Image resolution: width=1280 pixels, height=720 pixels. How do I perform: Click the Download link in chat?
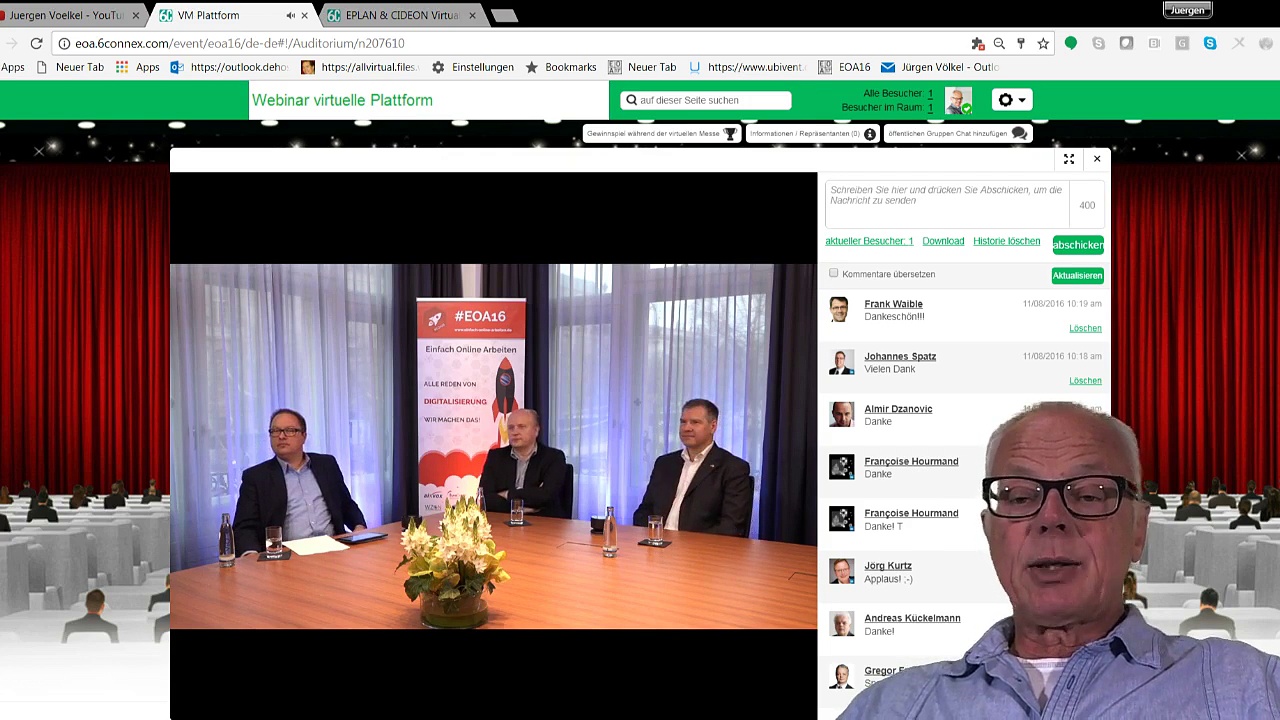(x=943, y=241)
